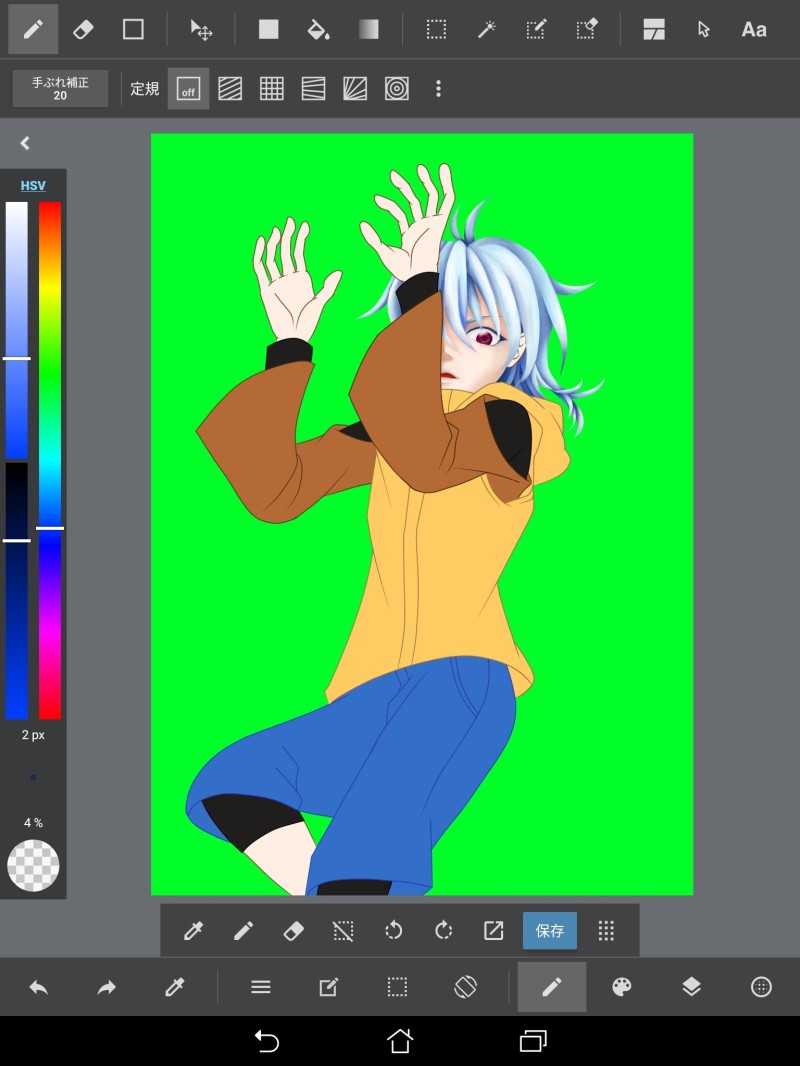Screen dimensions: 800x1066
Task: Adjust the brightness value slider bar
Action: coord(16,591)
